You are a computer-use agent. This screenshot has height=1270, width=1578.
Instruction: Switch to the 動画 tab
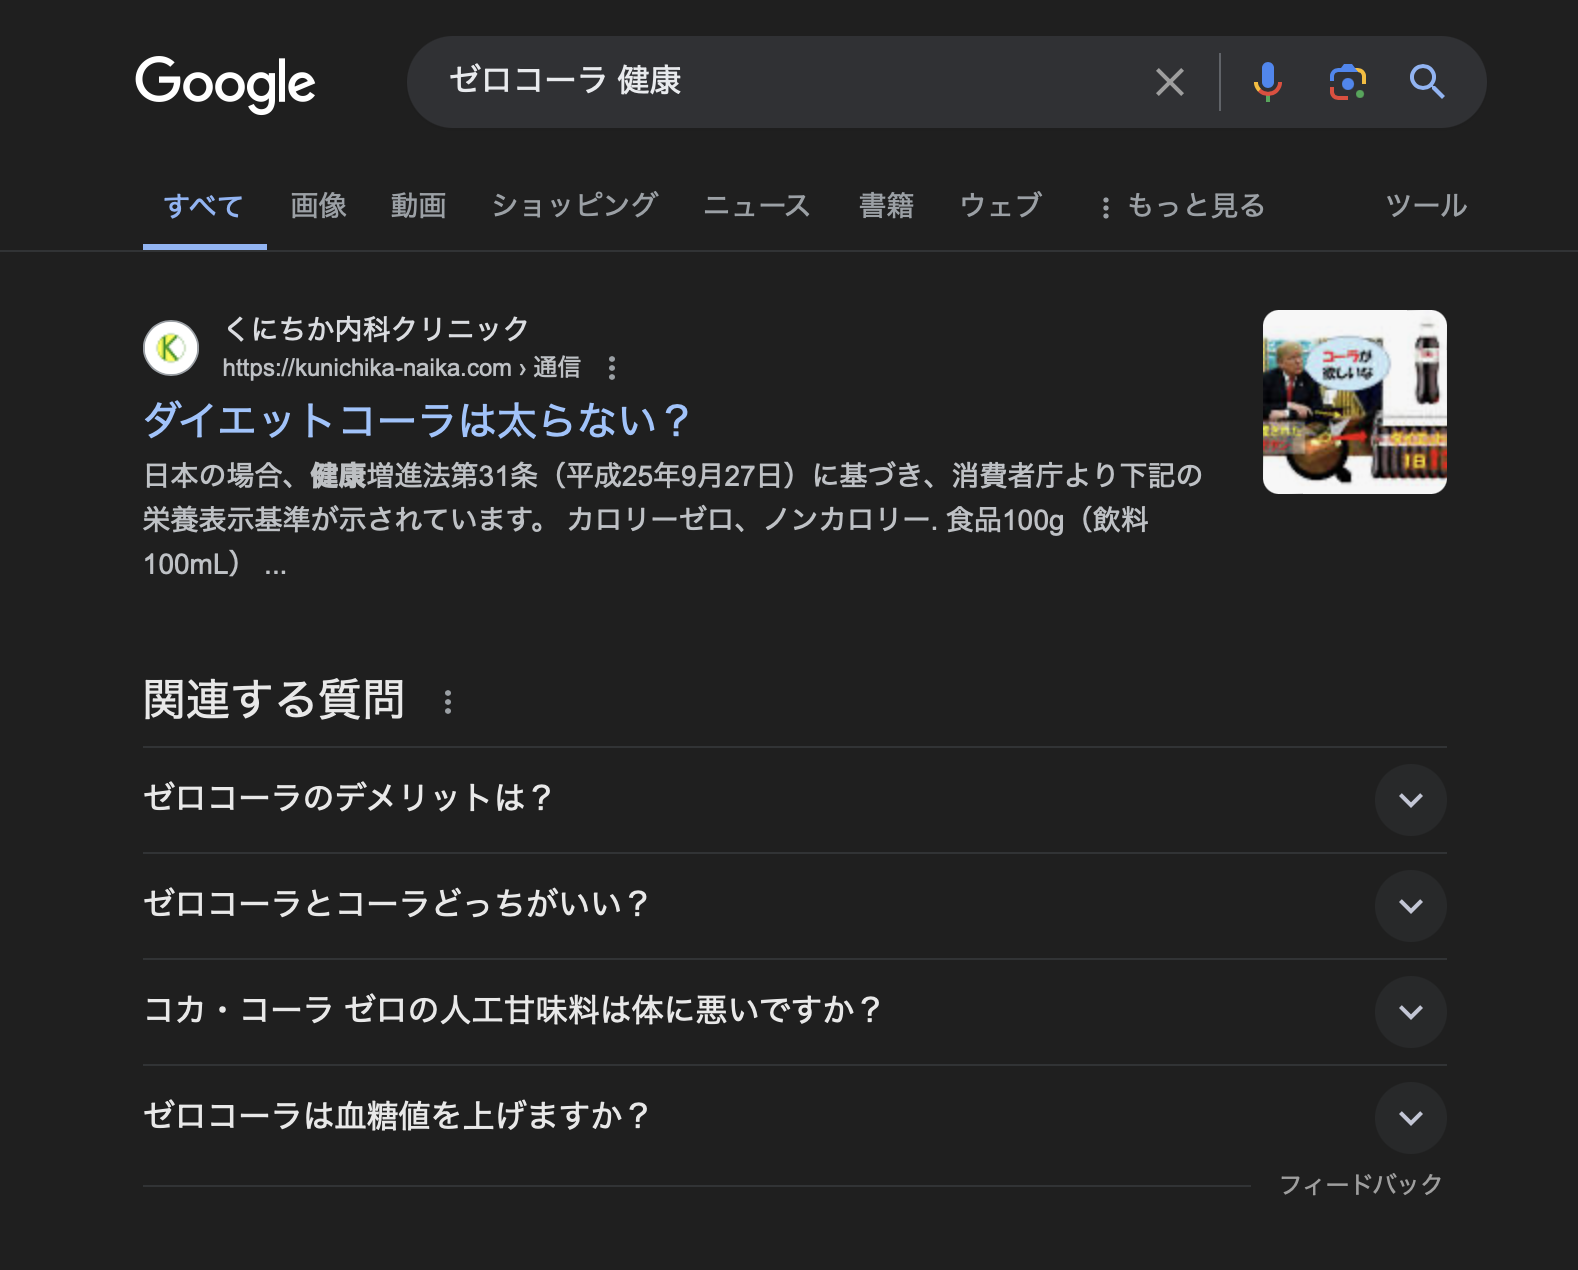418,206
